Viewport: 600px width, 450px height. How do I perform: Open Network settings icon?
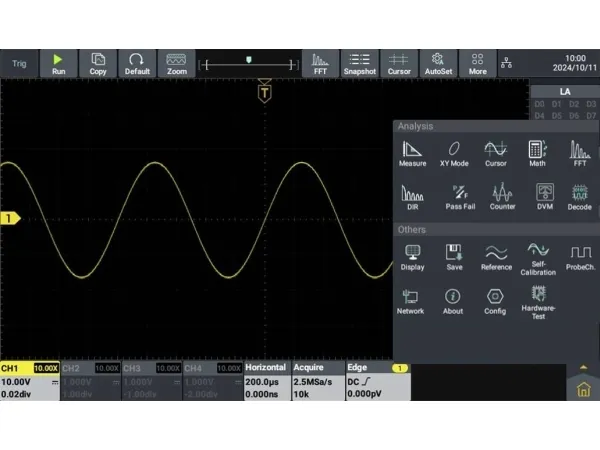coord(411,301)
